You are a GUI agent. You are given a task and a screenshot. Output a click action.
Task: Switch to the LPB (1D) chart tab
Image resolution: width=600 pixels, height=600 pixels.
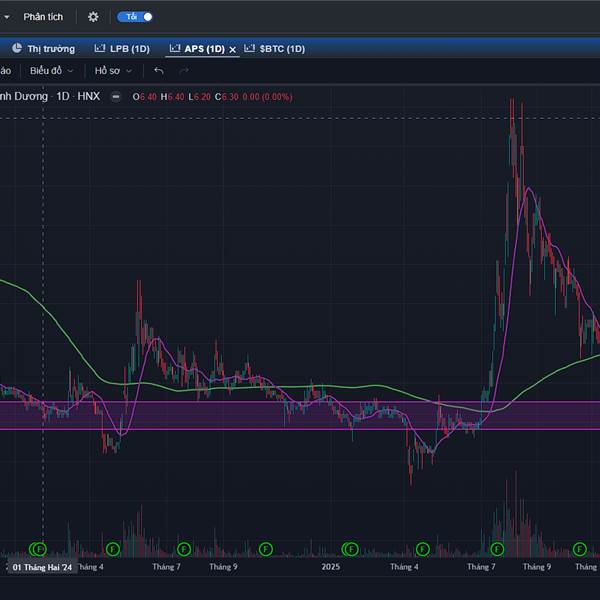click(128, 48)
